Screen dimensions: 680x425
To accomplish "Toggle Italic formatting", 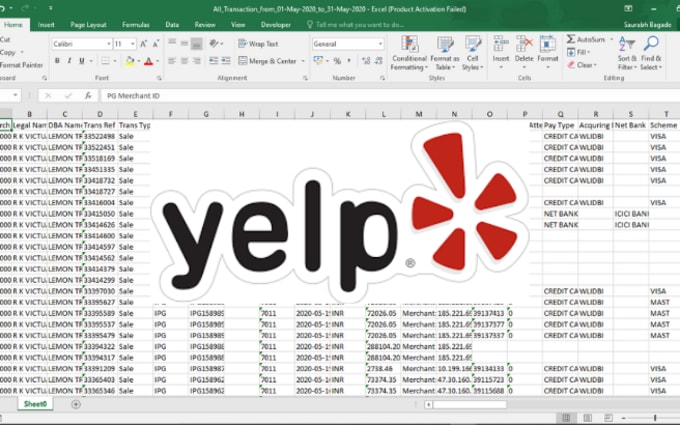I will click(x=69, y=61).
